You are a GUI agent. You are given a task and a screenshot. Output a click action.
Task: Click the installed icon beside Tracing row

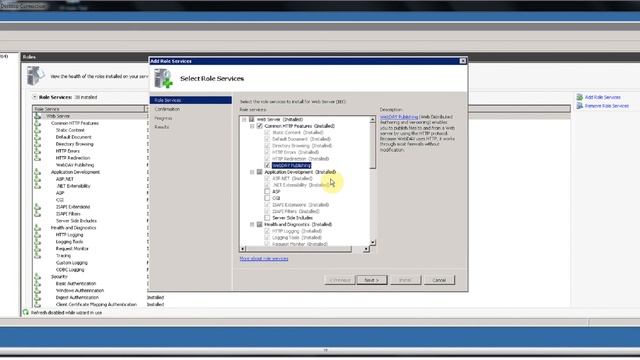point(38,256)
